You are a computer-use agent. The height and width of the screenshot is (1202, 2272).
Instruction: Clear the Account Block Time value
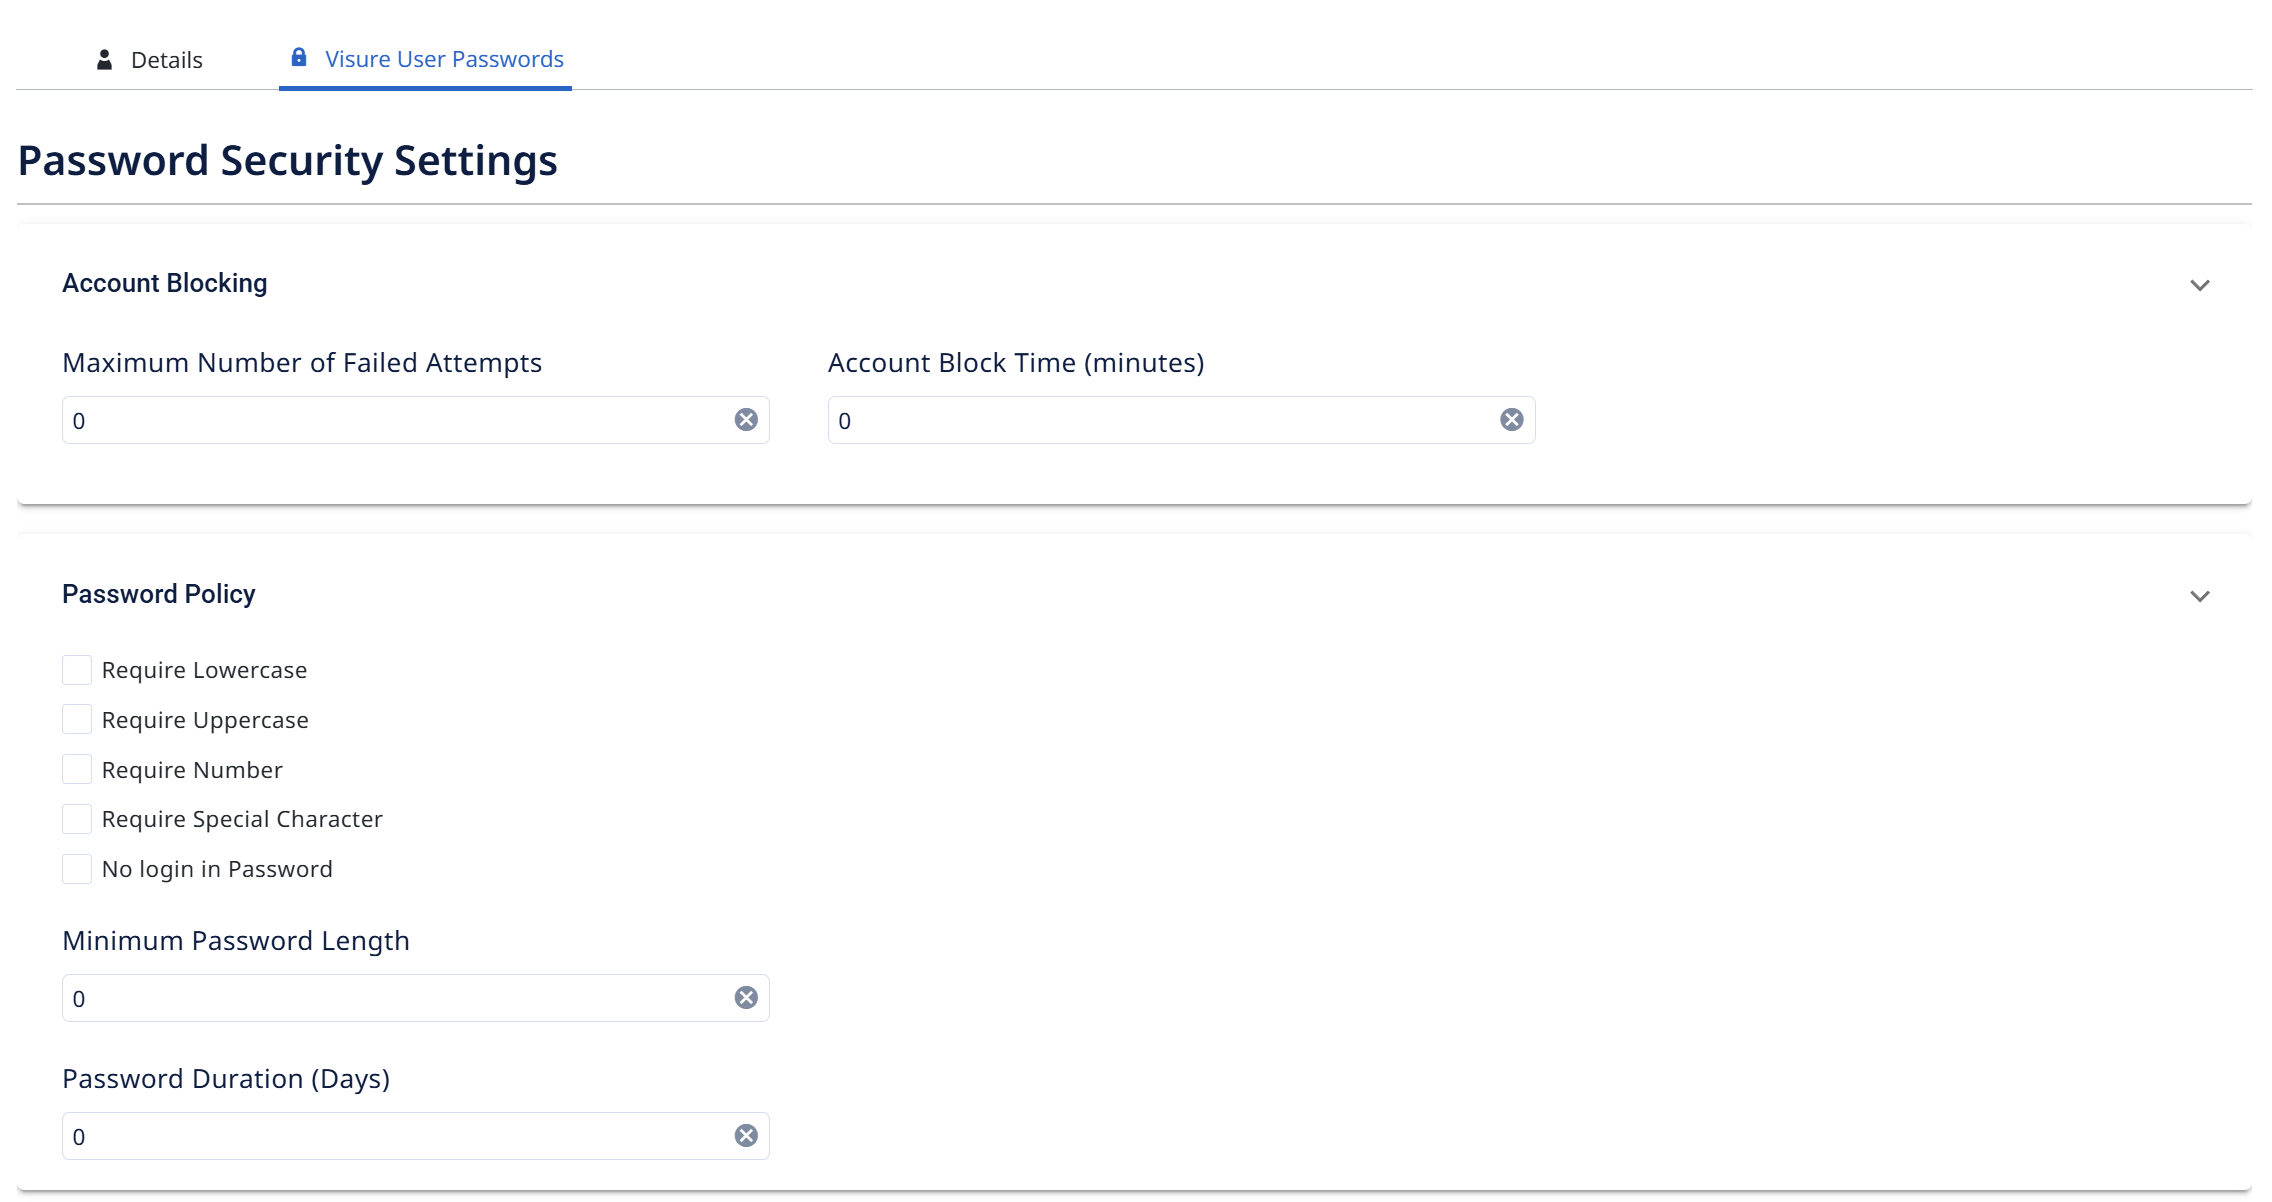(1512, 420)
